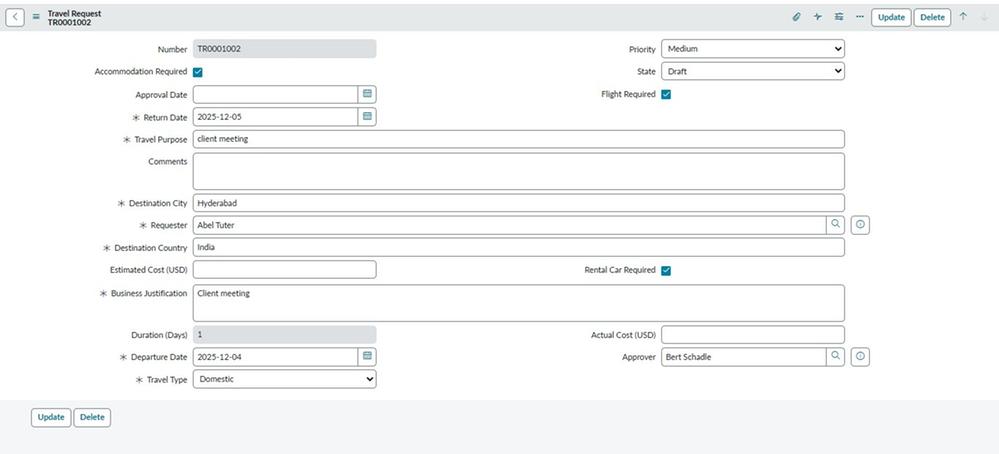999x454 pixels.
Task: Toggle the Flight Required checkbox
Action: click(x=666, y=95)
